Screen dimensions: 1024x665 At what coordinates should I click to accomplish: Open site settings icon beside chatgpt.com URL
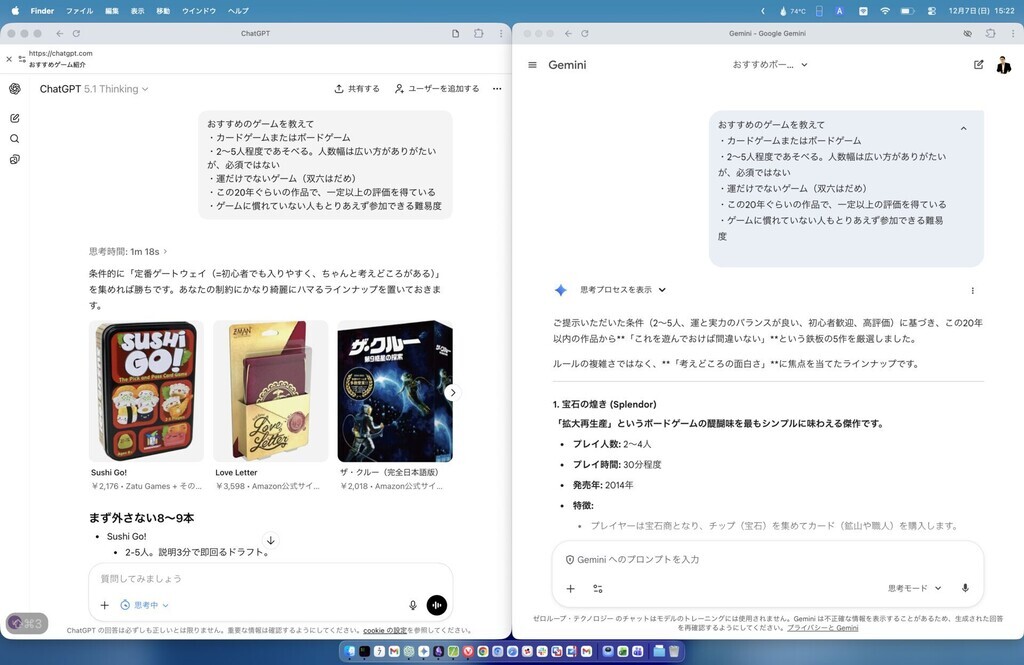coord(22,59)
